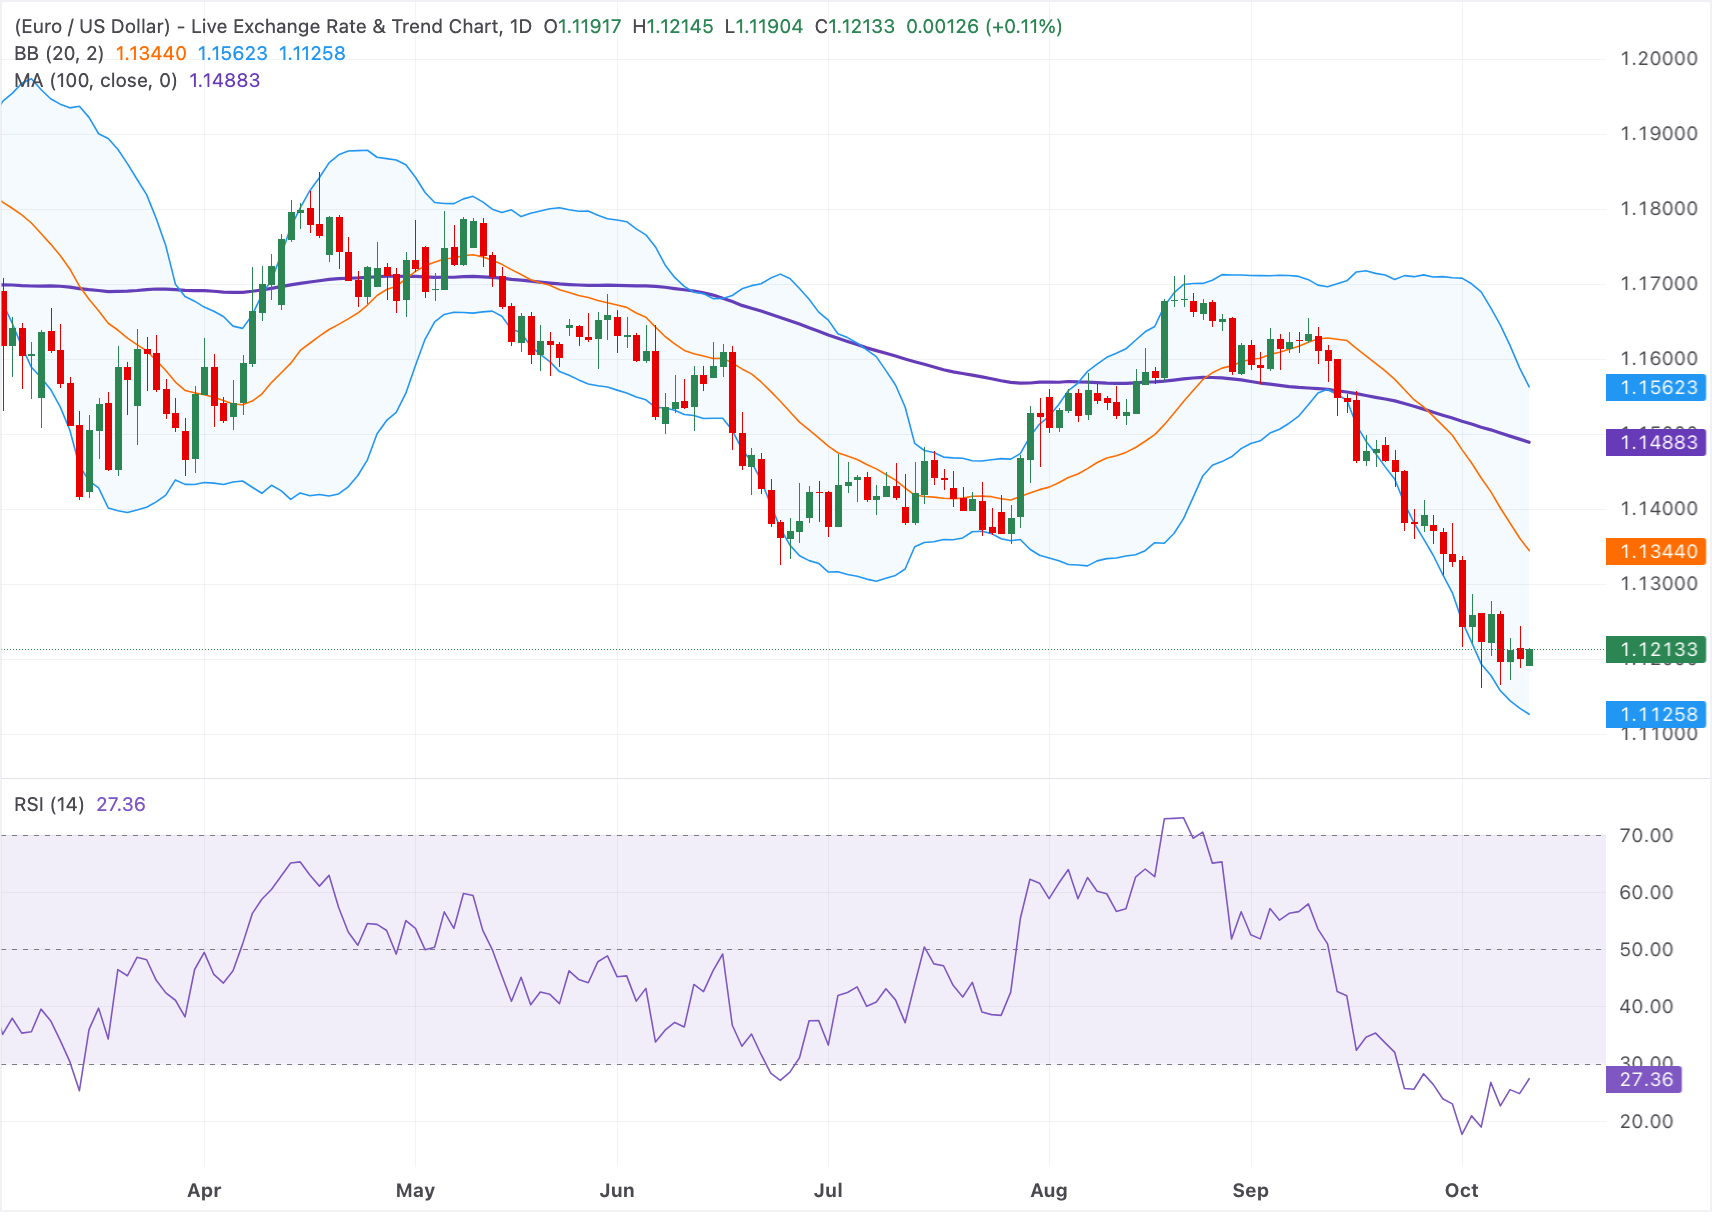Click the Sep label on time axis

(x=1250, y=1190)
